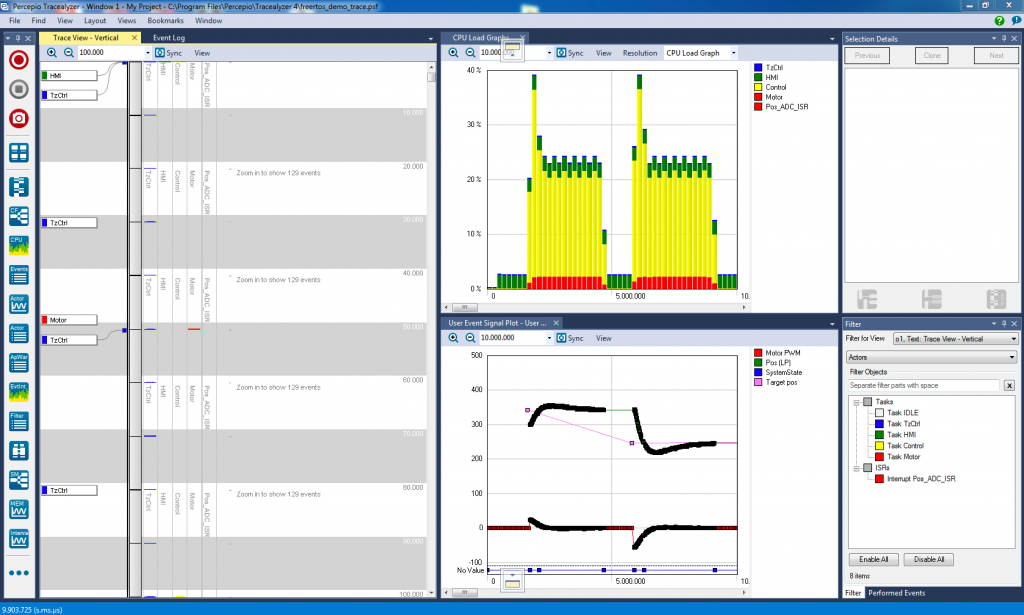Screen dimensions: 1024x615
Task: Zoom in on the Trace View
Action: (x=52, y=53)
